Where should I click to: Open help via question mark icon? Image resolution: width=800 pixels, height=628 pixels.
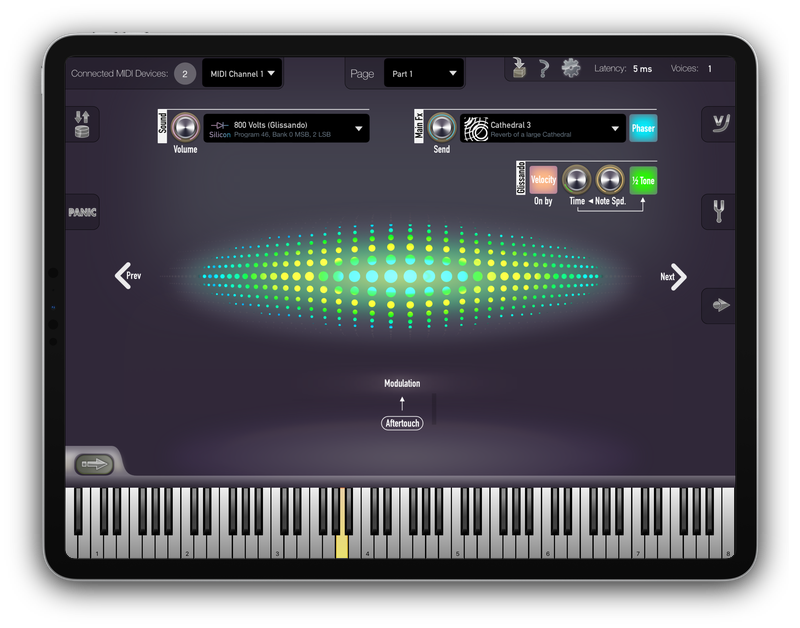point(544,69)
